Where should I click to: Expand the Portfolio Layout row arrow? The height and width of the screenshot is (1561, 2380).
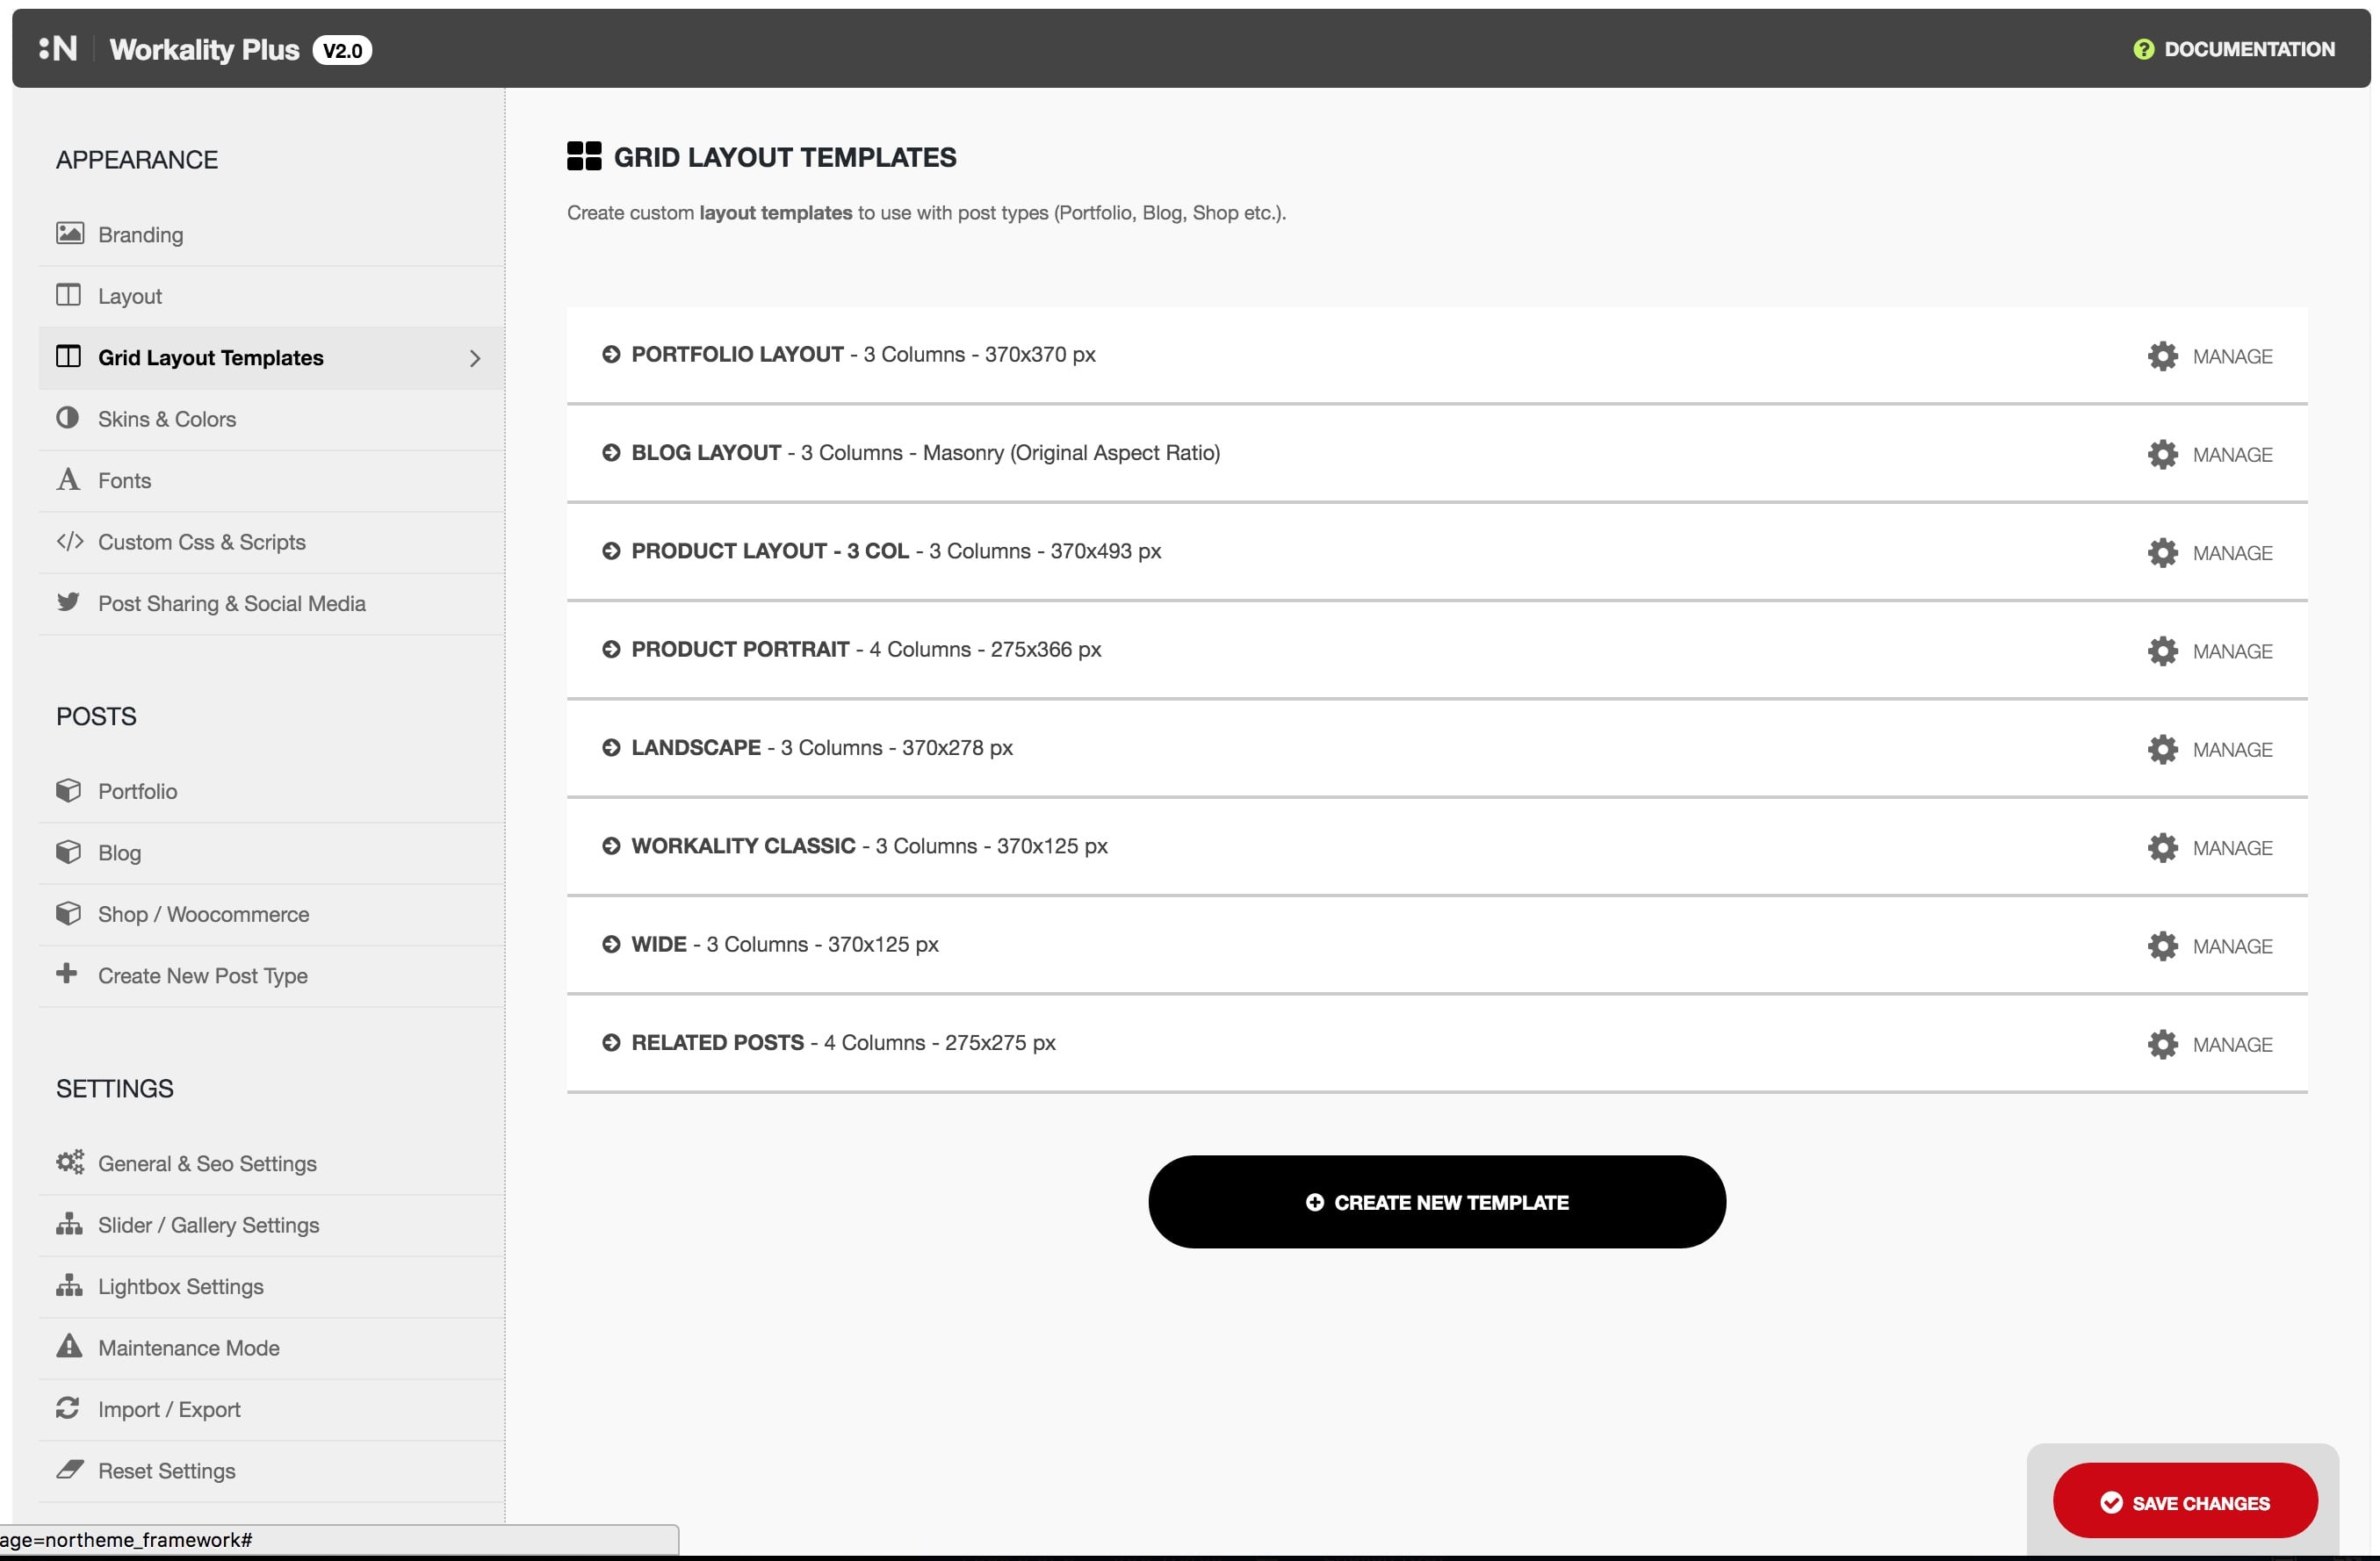coord(611,354)
